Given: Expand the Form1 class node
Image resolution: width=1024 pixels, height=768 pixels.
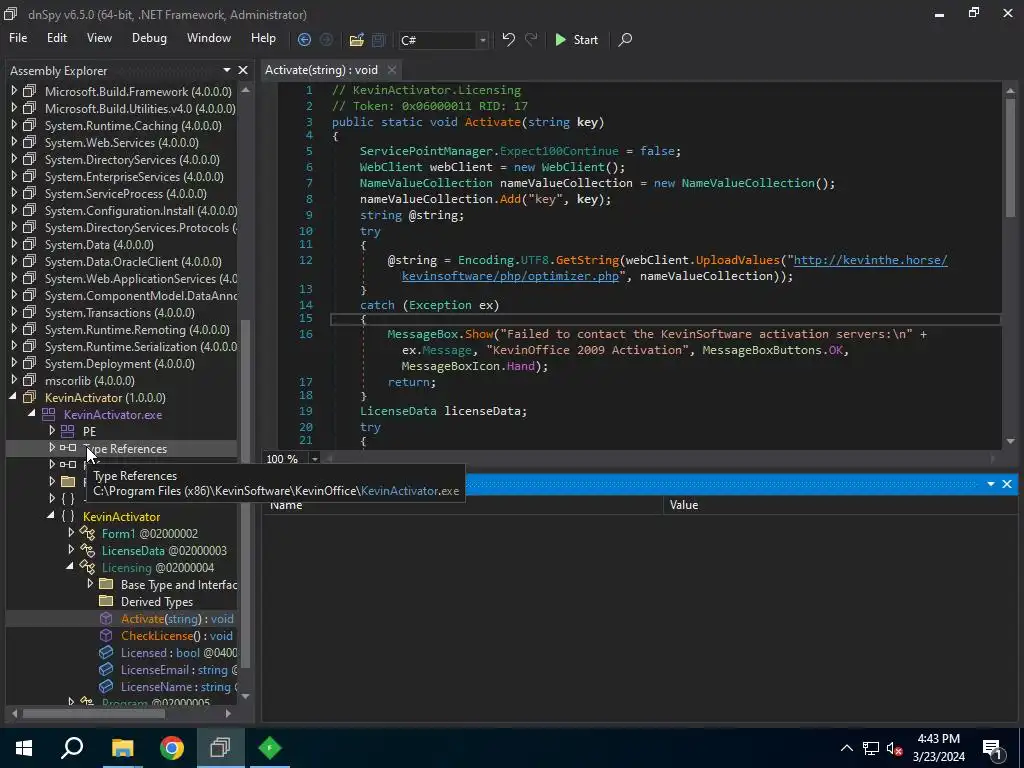Looking at the screenshot, I should (71, 532).
